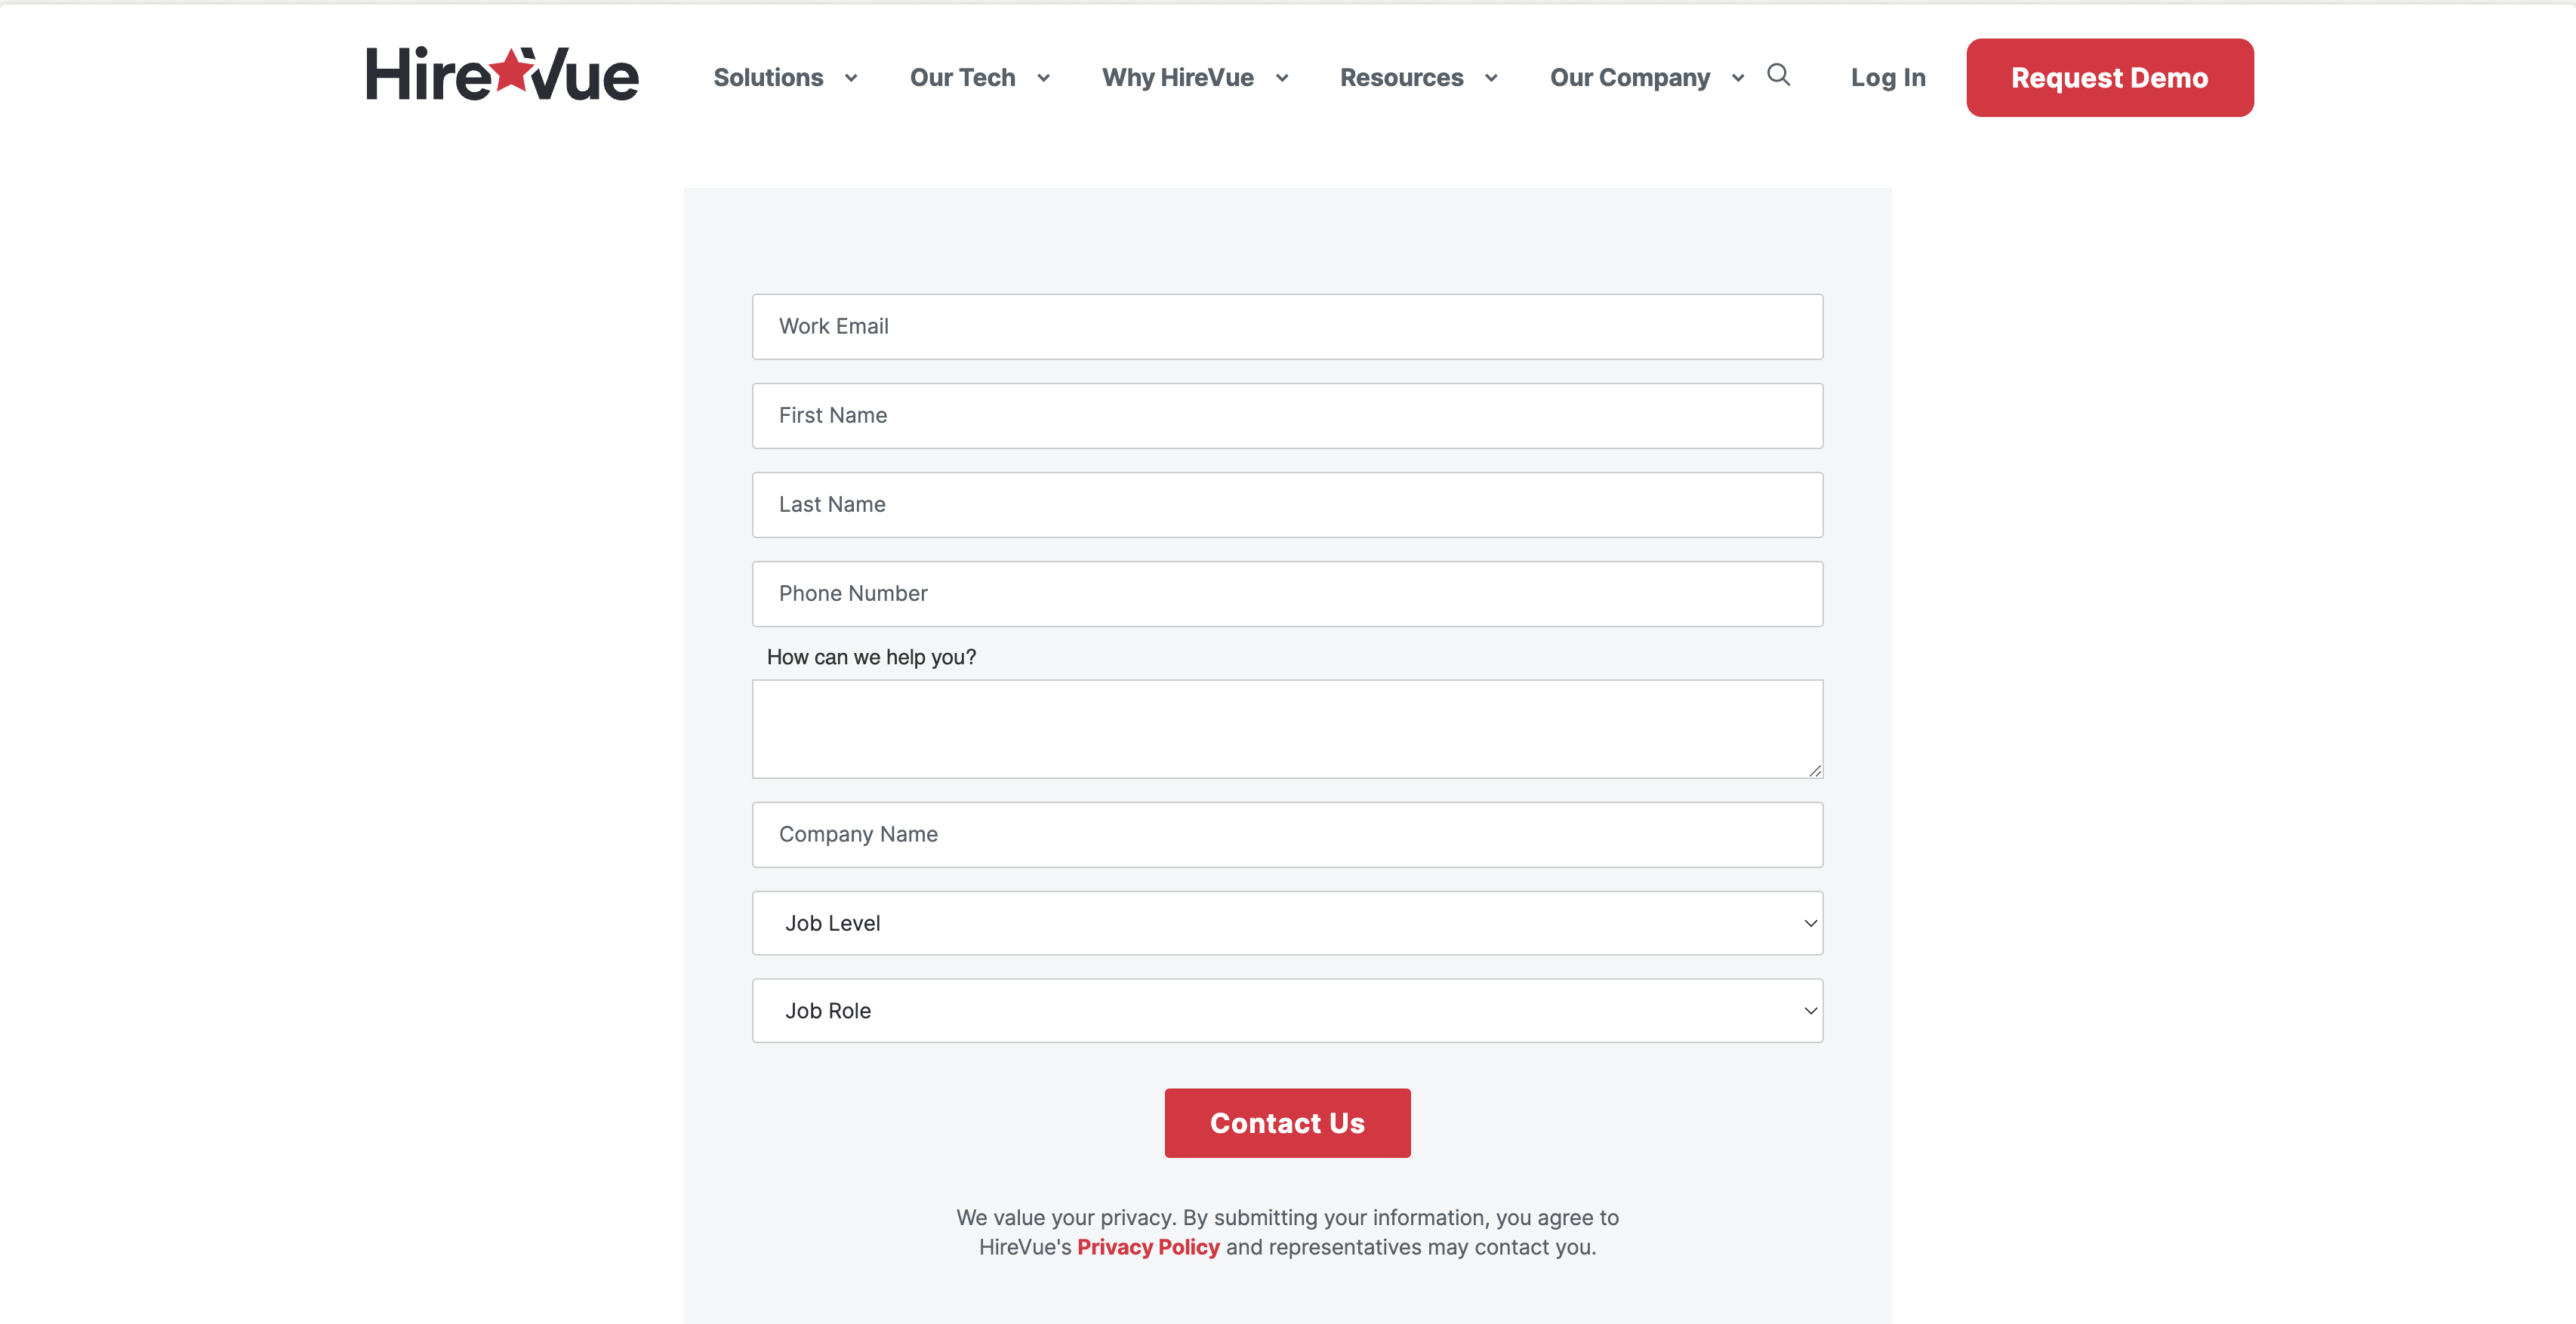The height and width of the screenshot is (1324, 2576).
Task: Expand the Job Level dropdown
Action: 1288,922
